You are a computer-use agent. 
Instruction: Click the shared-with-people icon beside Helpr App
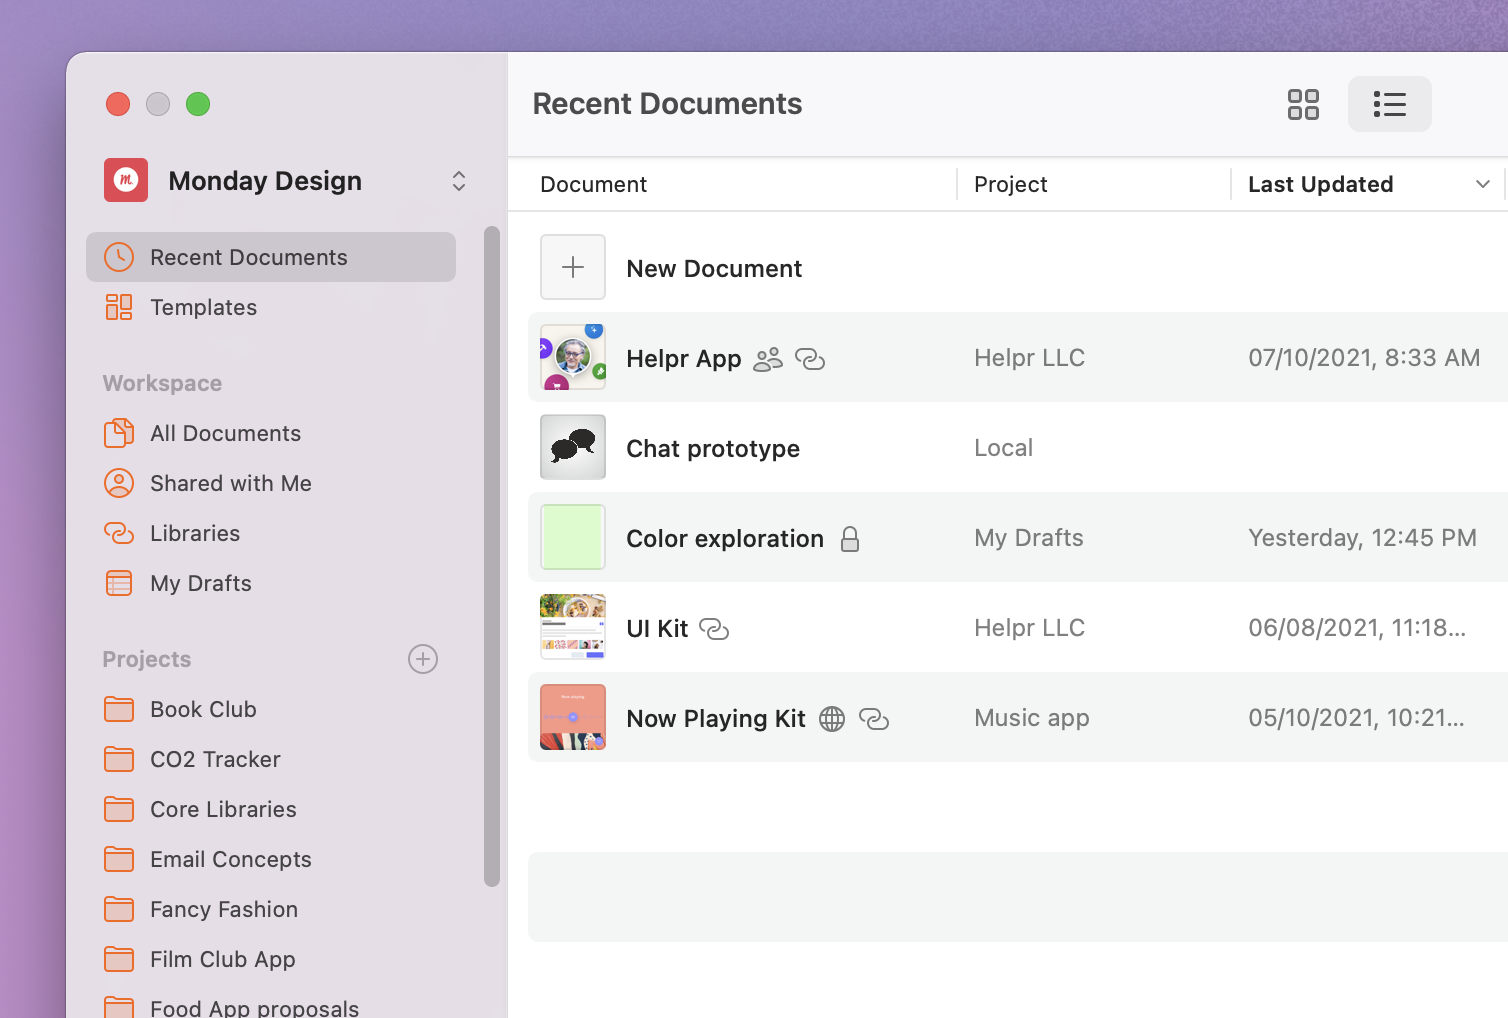[x=766, y=359]
